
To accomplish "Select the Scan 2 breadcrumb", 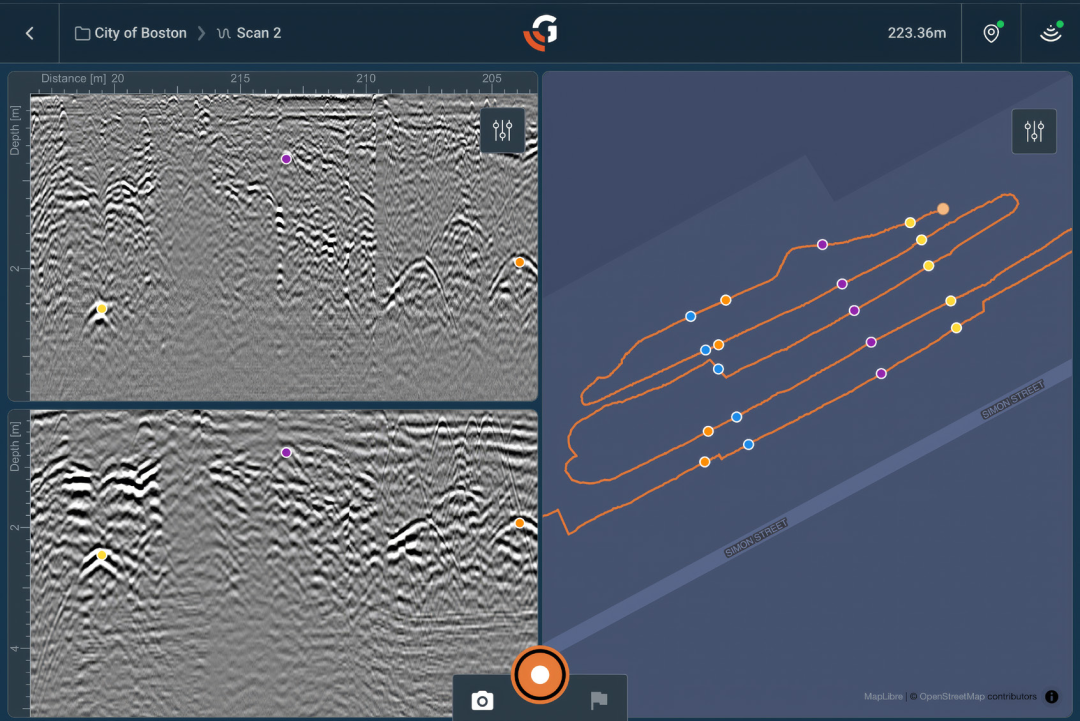I will click(x=249, y=33).
